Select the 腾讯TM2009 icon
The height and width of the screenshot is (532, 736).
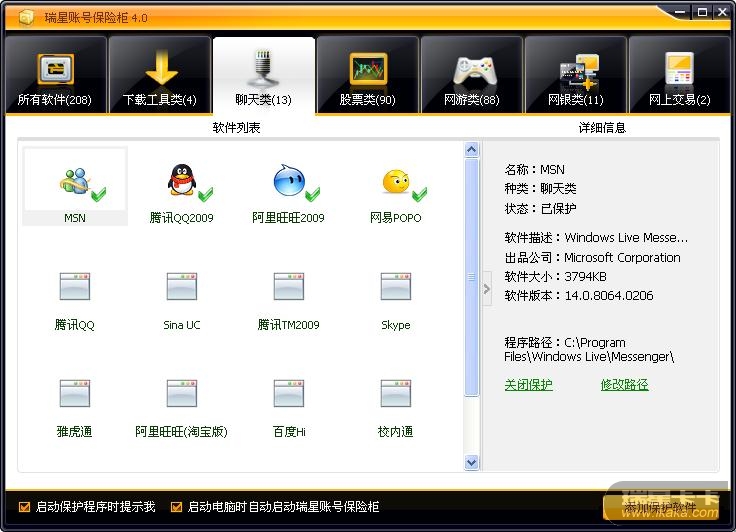click(x=289, y=286)
